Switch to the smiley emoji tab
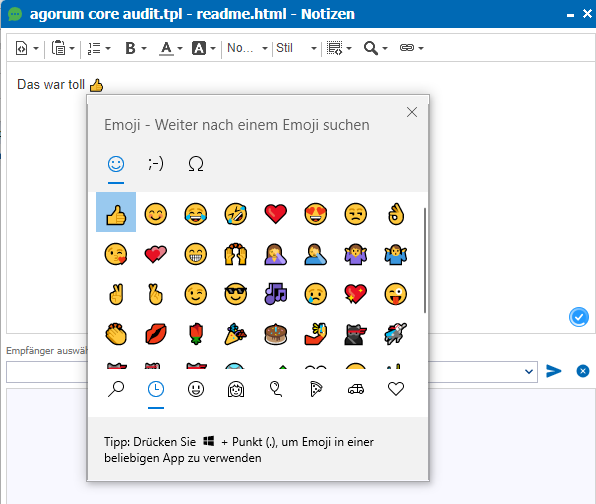The width and height of the screenshot is (596, 504). click(116, 164)
